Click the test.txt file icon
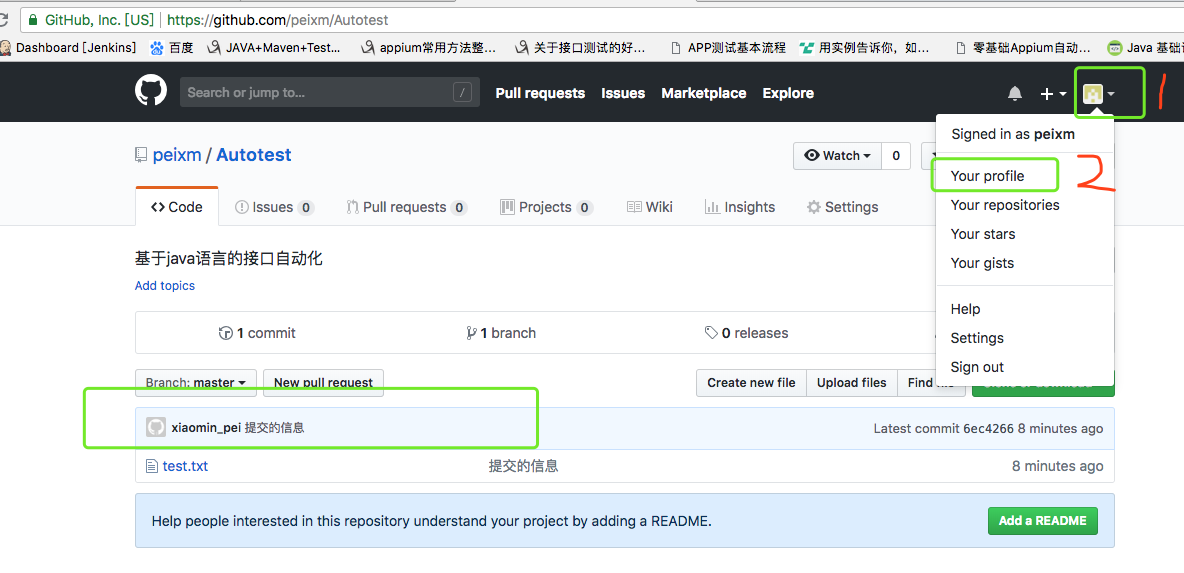 pyautogui.click(x=151, y=466)
